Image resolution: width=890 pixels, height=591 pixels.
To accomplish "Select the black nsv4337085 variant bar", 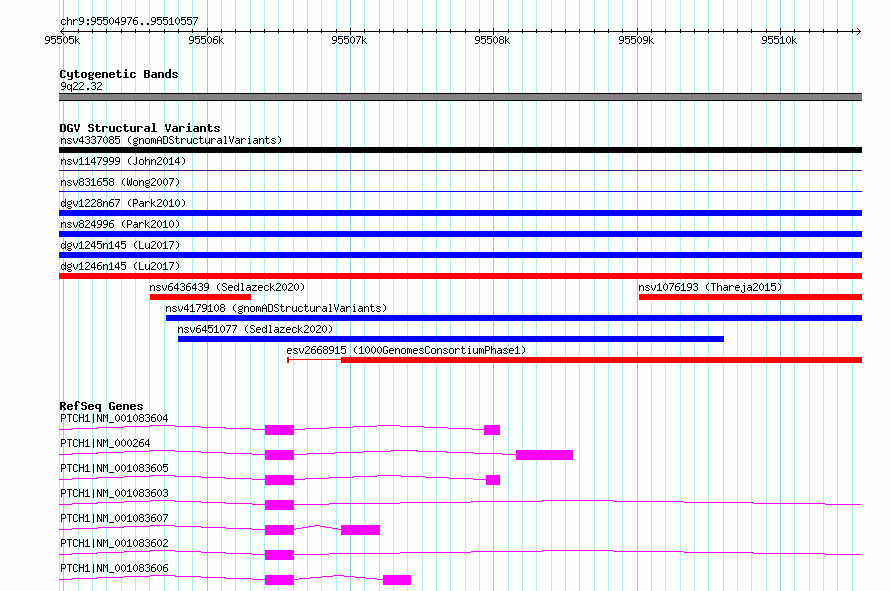I will point(460,150).
